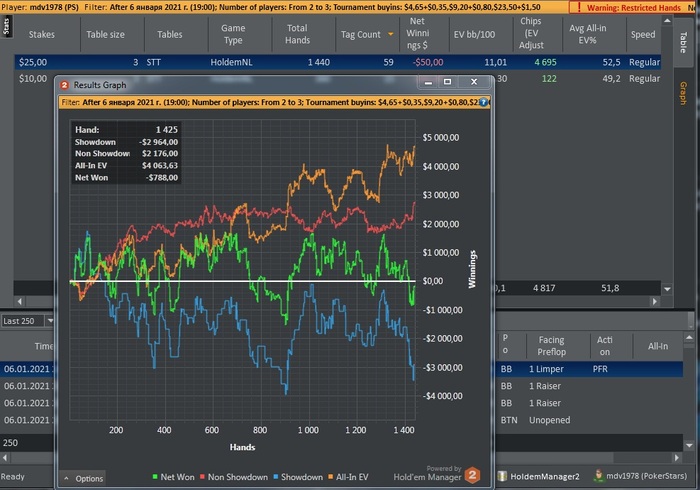Click the Tag Count sort arrow indicator
The image size is (700, 490).
[391, 34]
